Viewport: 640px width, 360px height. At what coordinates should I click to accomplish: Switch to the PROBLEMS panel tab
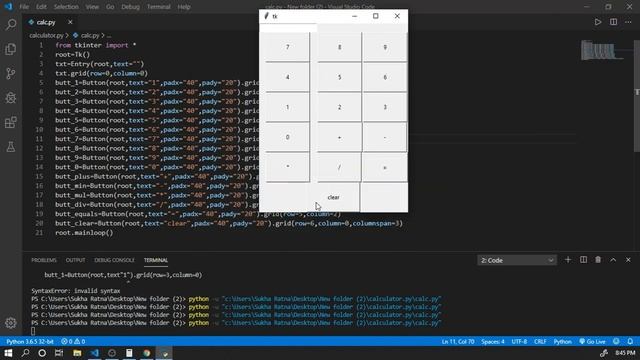(44, 260)
